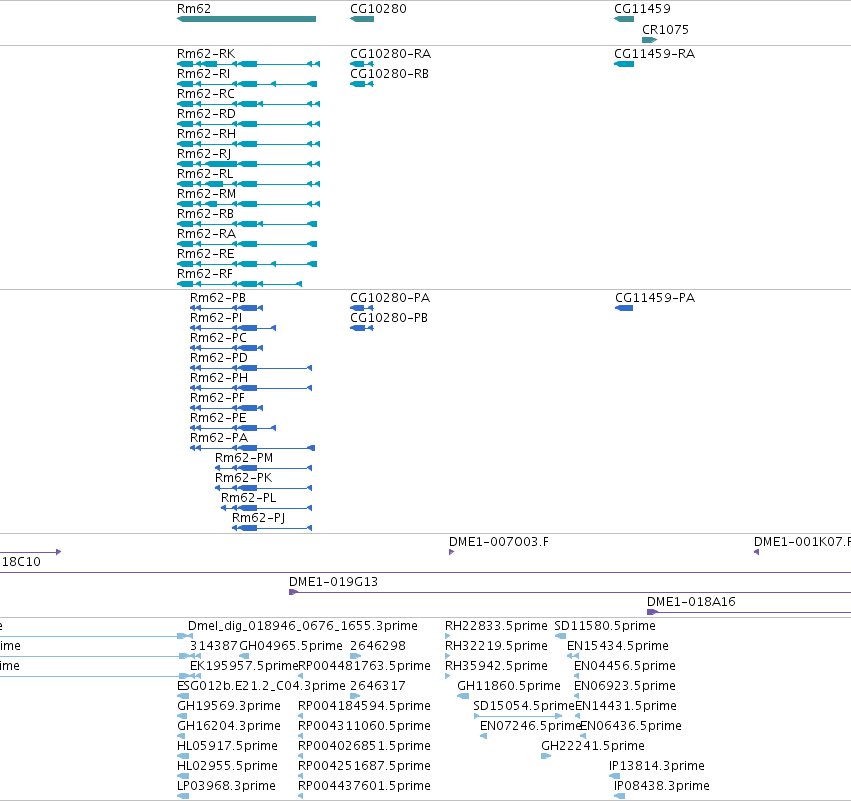Click the GH11860.5prime EST label
This screenshot has width=851, height=801.
point(509,686)
